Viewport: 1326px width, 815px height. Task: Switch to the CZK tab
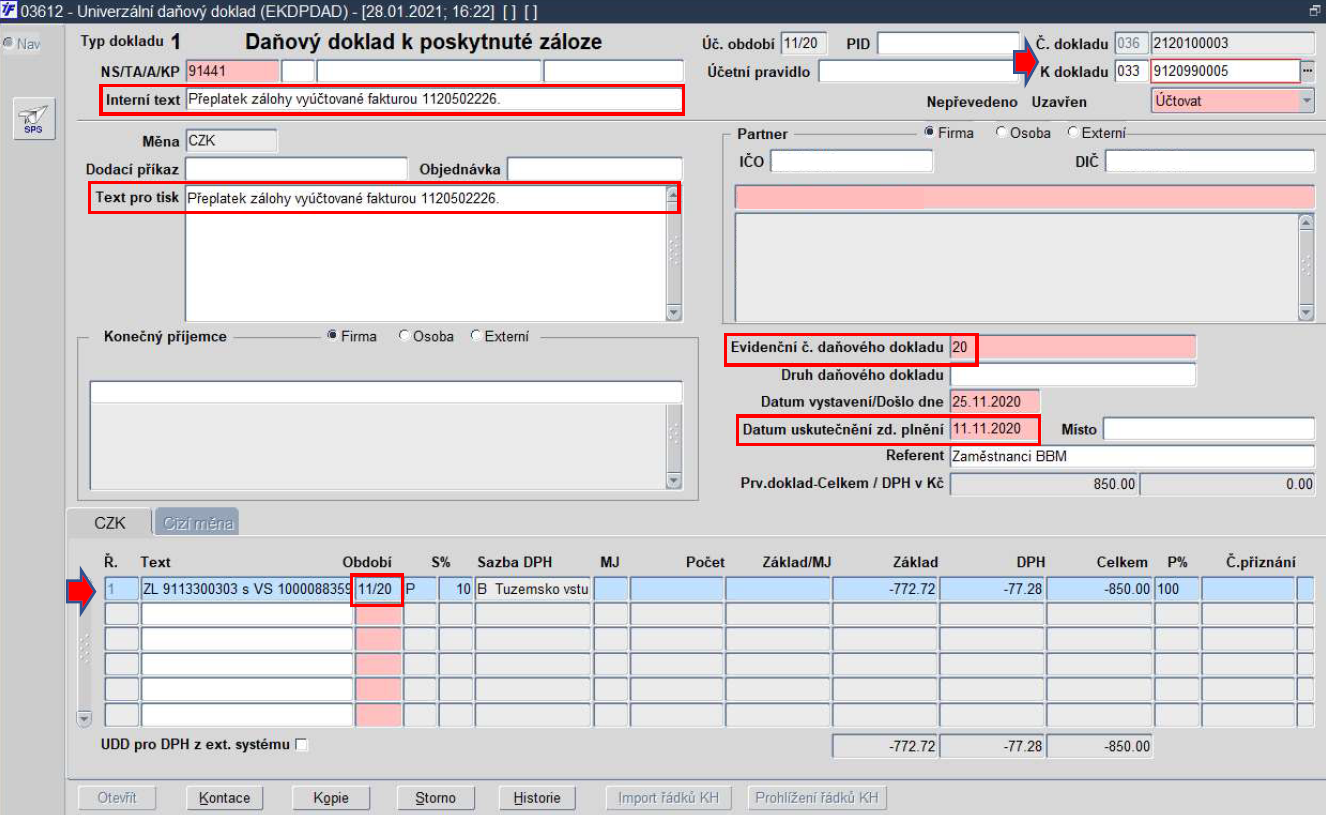(x=110, y=522)
